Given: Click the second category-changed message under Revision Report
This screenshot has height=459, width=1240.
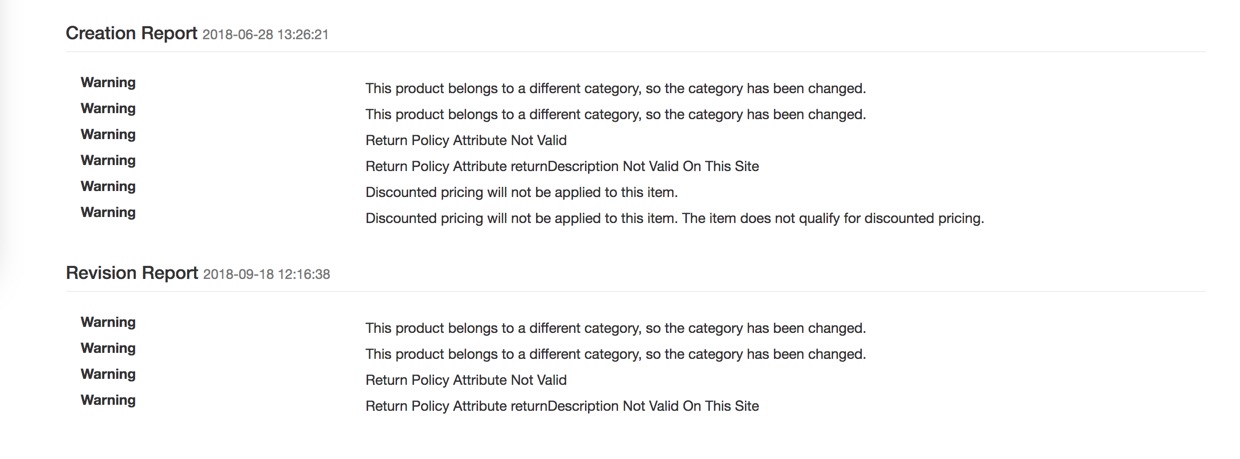Looking at the screenshot, I should click(615, 354).
